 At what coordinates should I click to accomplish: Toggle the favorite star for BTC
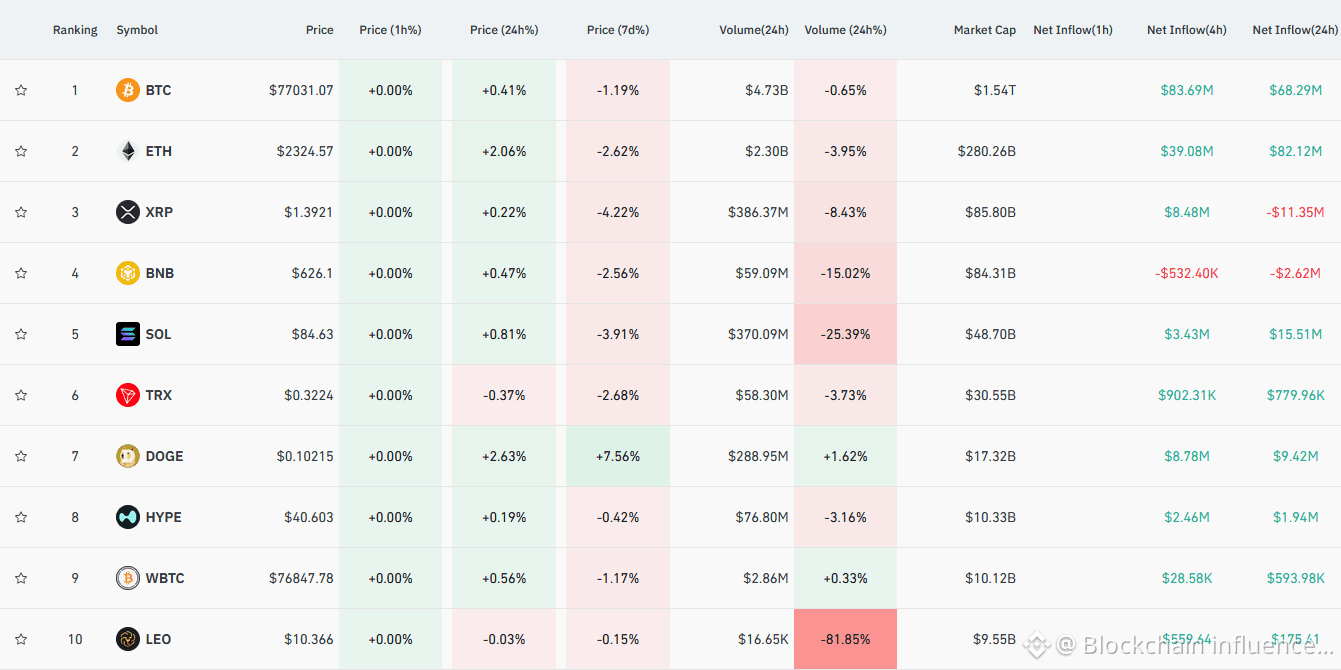coord(21,90)
